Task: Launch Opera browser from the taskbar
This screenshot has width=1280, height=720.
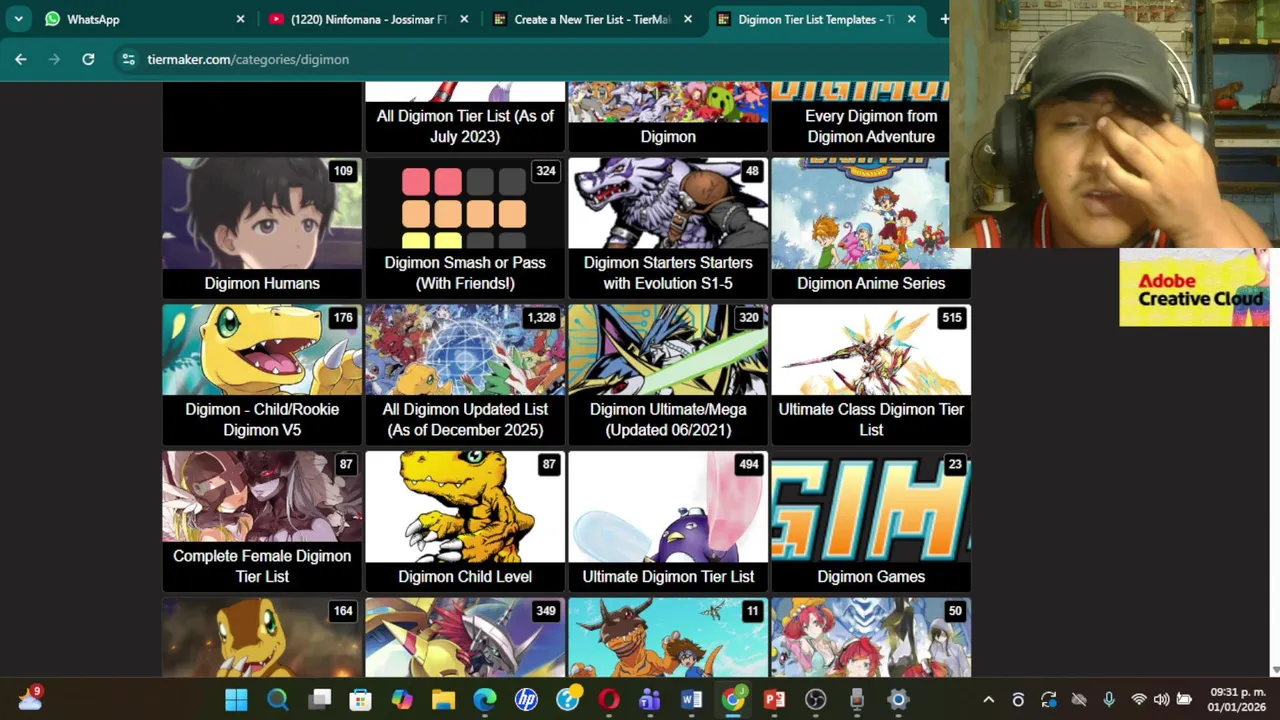Action: point(609,700)
